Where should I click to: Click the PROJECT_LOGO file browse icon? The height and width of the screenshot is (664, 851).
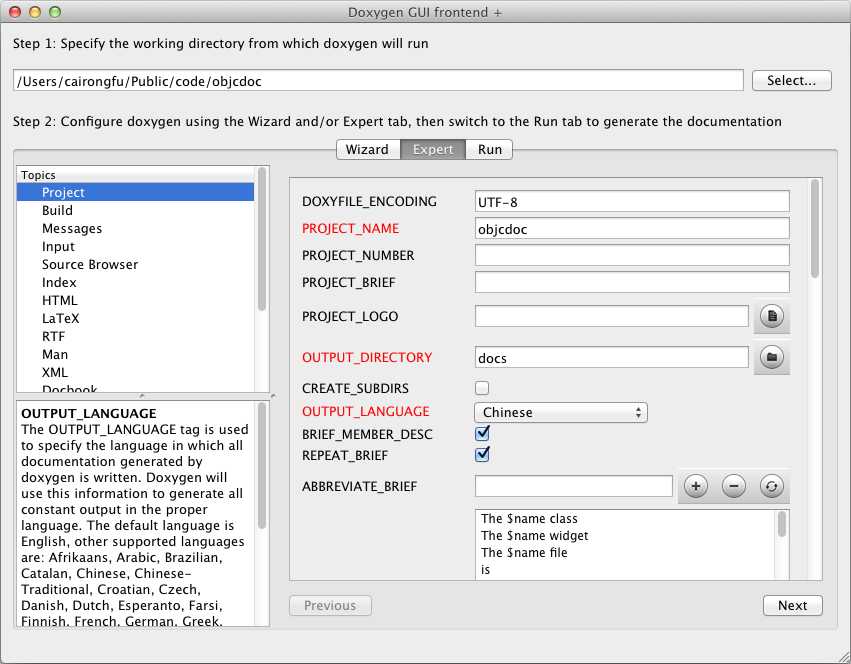coord(771,316)
